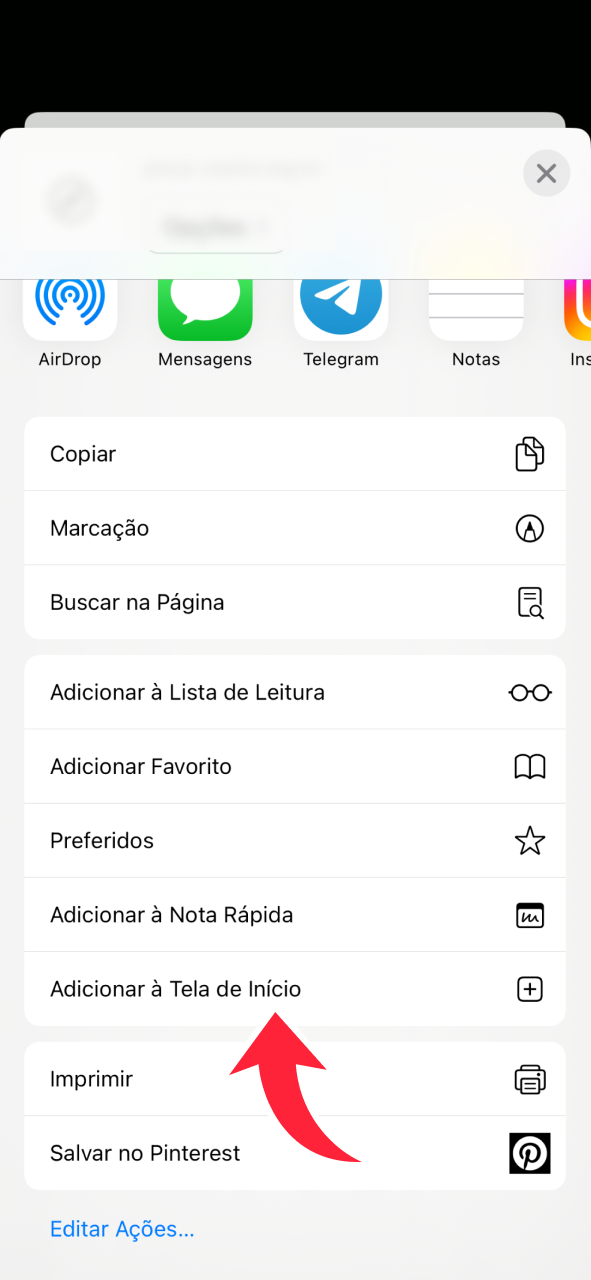Open Editar Ações settings

[122, 1228]
